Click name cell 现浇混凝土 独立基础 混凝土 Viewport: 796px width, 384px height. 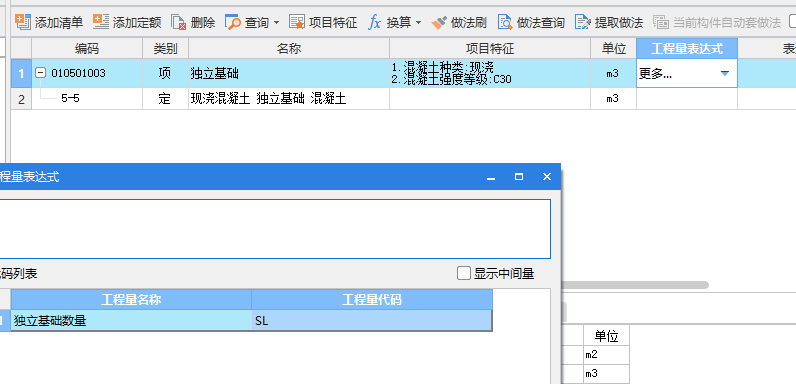pyautogui.click(x=289, y=99)
